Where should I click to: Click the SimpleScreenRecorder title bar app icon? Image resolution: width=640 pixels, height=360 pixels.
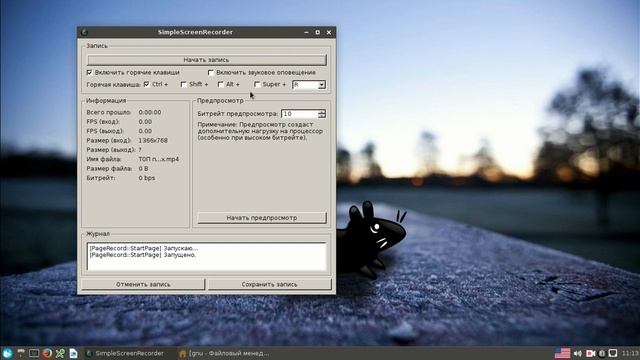point(84,32)
